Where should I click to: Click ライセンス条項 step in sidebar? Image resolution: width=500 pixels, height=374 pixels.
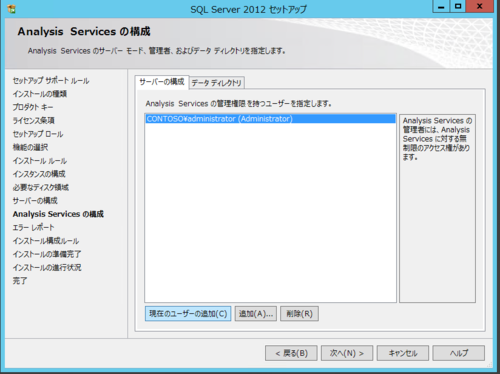(33, 121)
